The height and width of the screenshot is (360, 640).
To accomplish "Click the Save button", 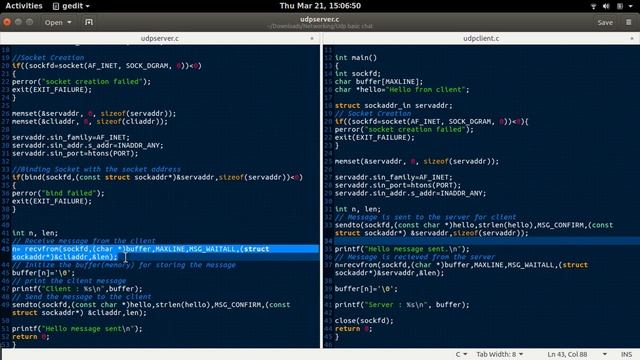I will [x=605, y=22].
